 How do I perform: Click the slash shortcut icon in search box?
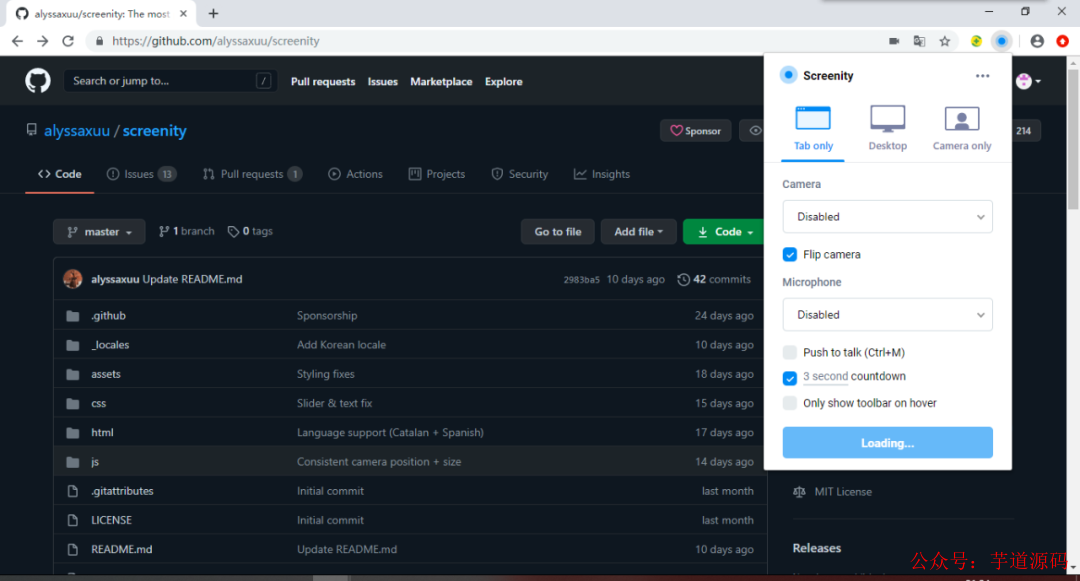pyautogui.click(x=263, y=81)
